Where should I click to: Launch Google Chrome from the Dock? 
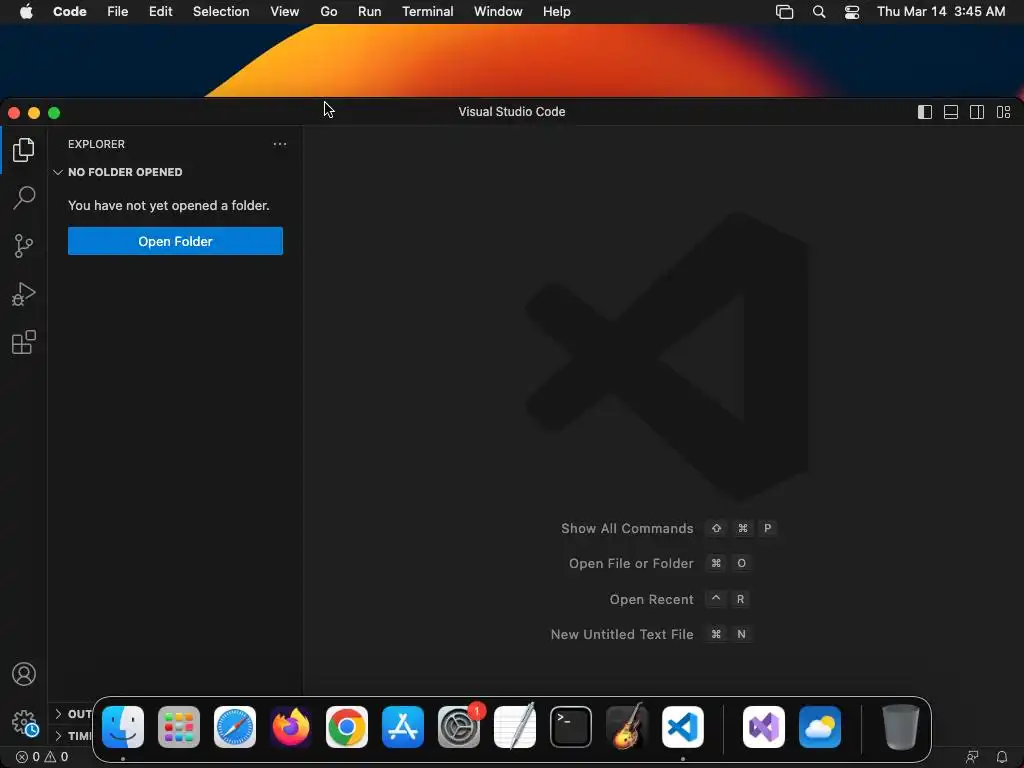point(347,727)
